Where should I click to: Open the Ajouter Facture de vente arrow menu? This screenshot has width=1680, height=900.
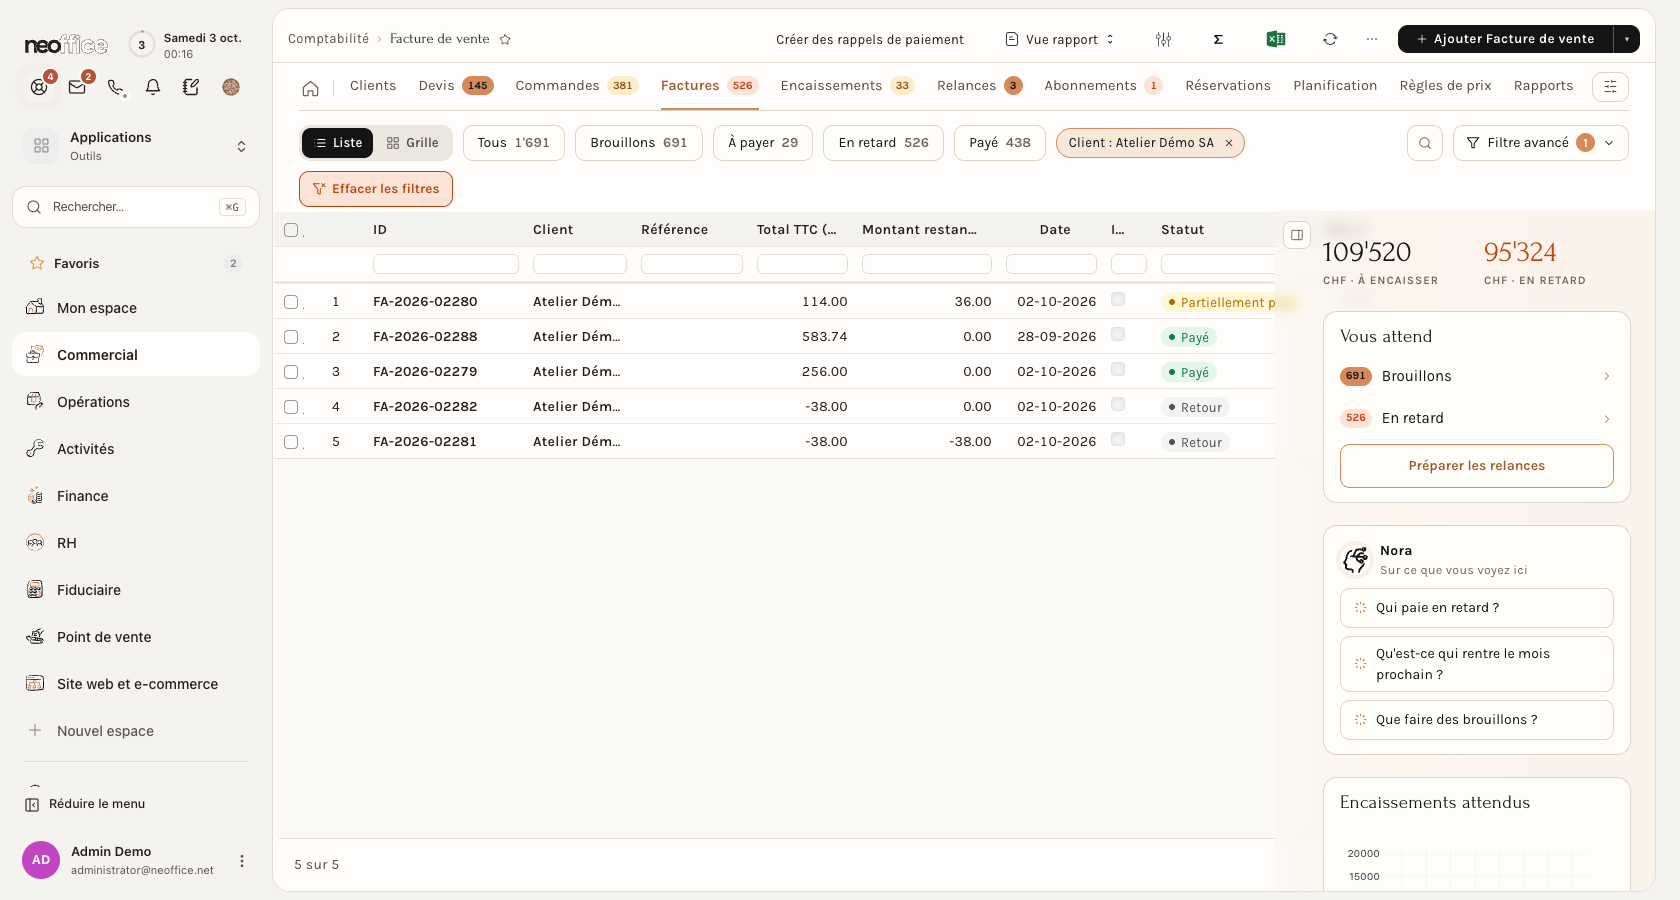coord(1627,39)
